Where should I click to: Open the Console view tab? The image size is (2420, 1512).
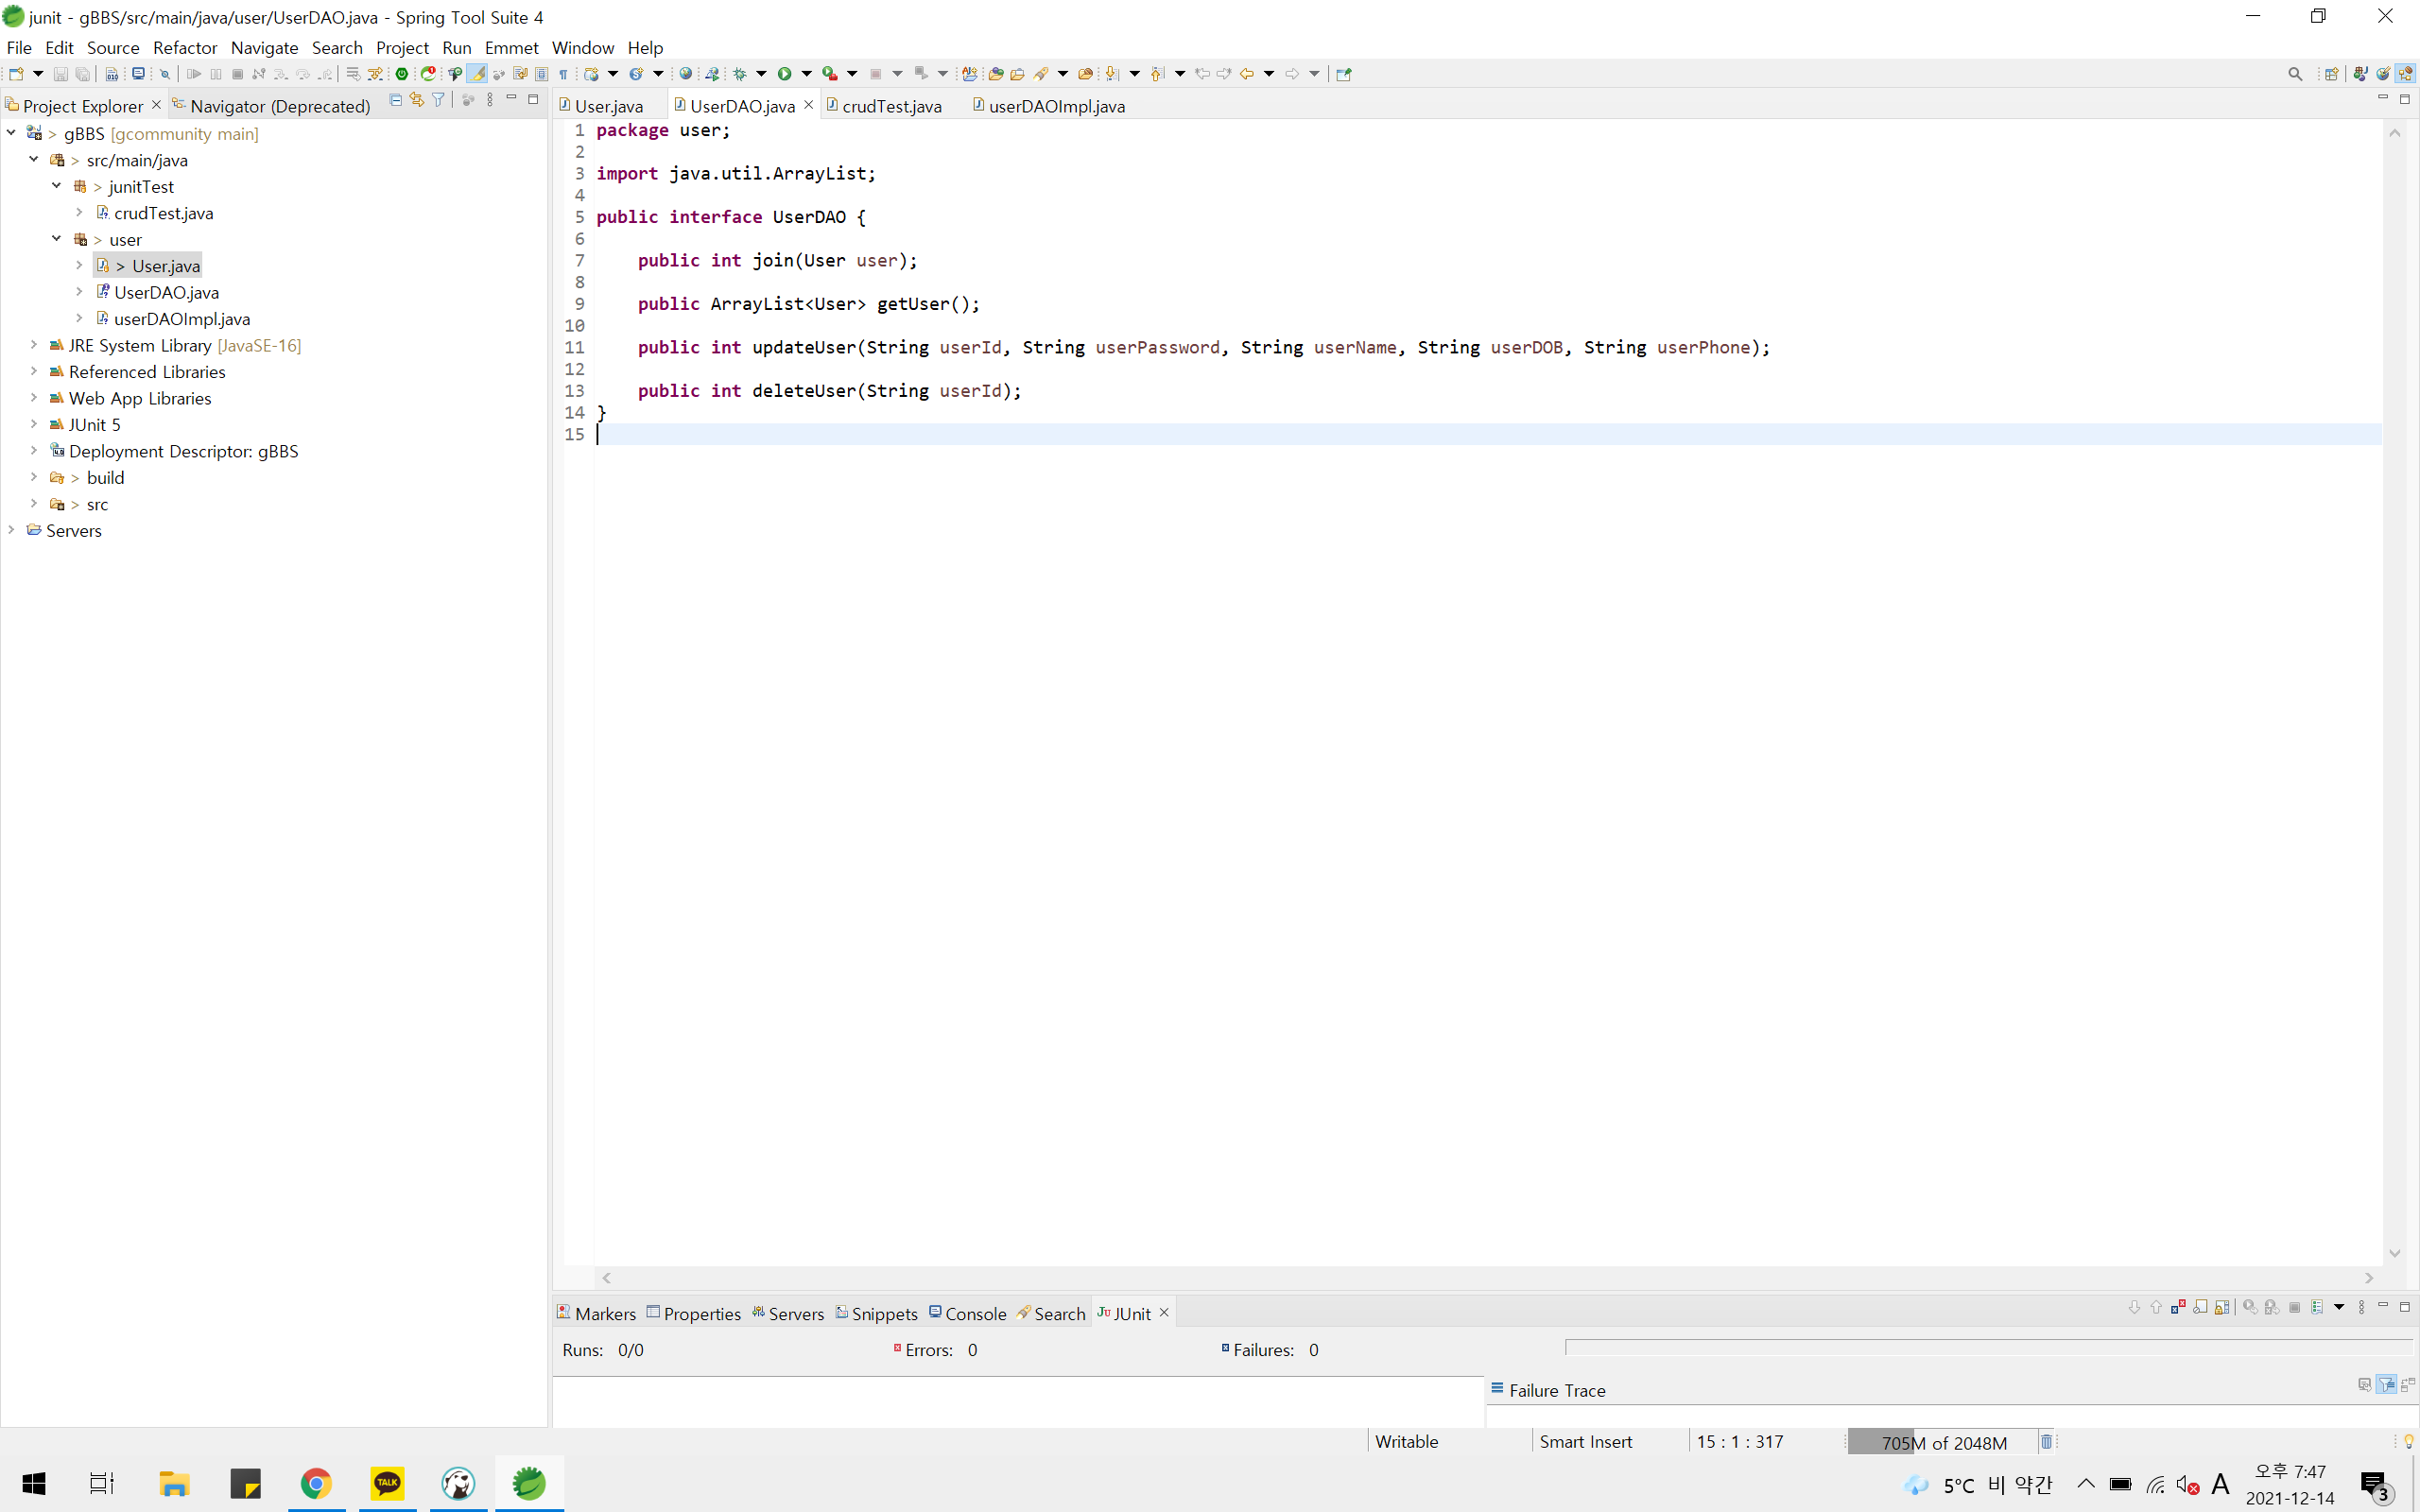click(x=975, y=1313)
